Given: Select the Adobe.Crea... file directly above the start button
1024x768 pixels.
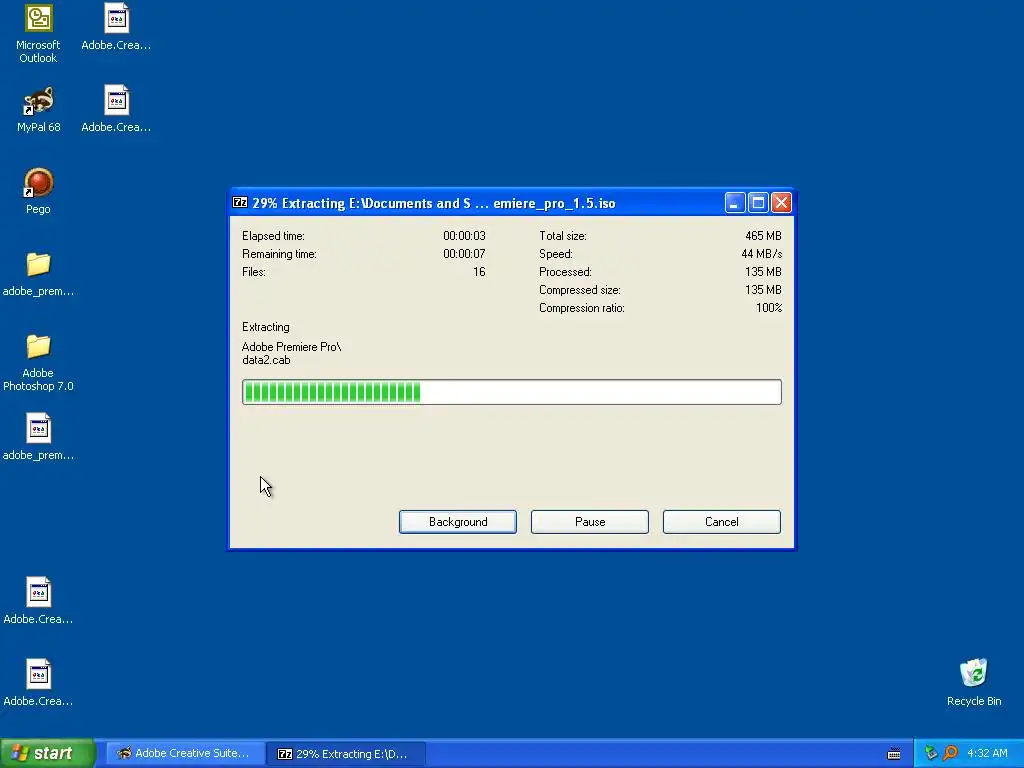Looking at the screenshot, I should point(38,683).
